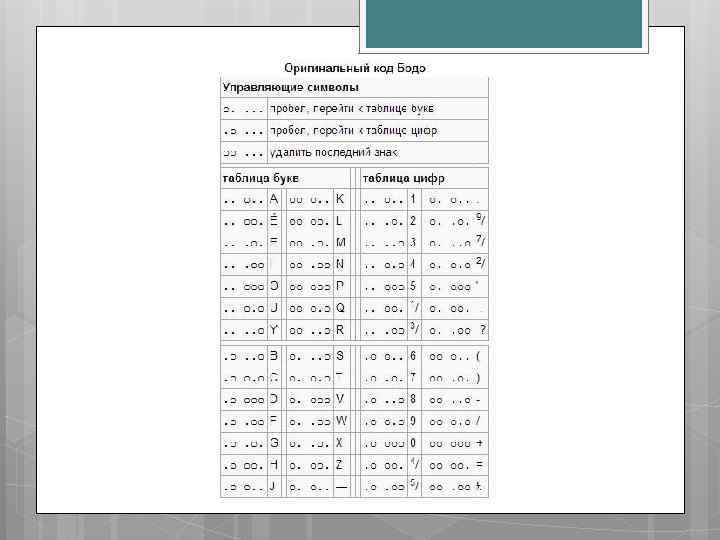The image size is (720, 540).
Task: Select the digit 0 cell
Action: coord(413,443)
